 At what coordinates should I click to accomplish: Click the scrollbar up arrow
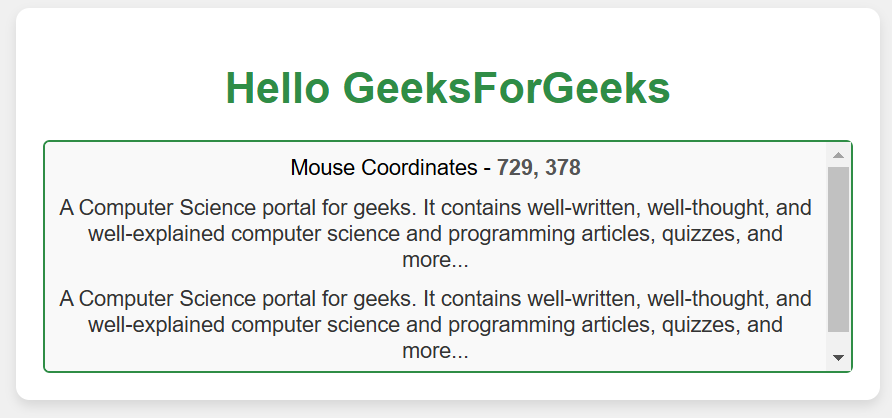838,156
